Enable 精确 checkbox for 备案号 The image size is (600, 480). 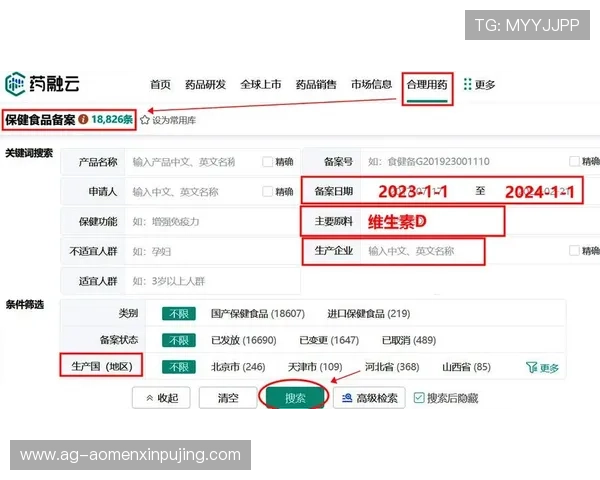pyautogui.click(x=574, y=161)
